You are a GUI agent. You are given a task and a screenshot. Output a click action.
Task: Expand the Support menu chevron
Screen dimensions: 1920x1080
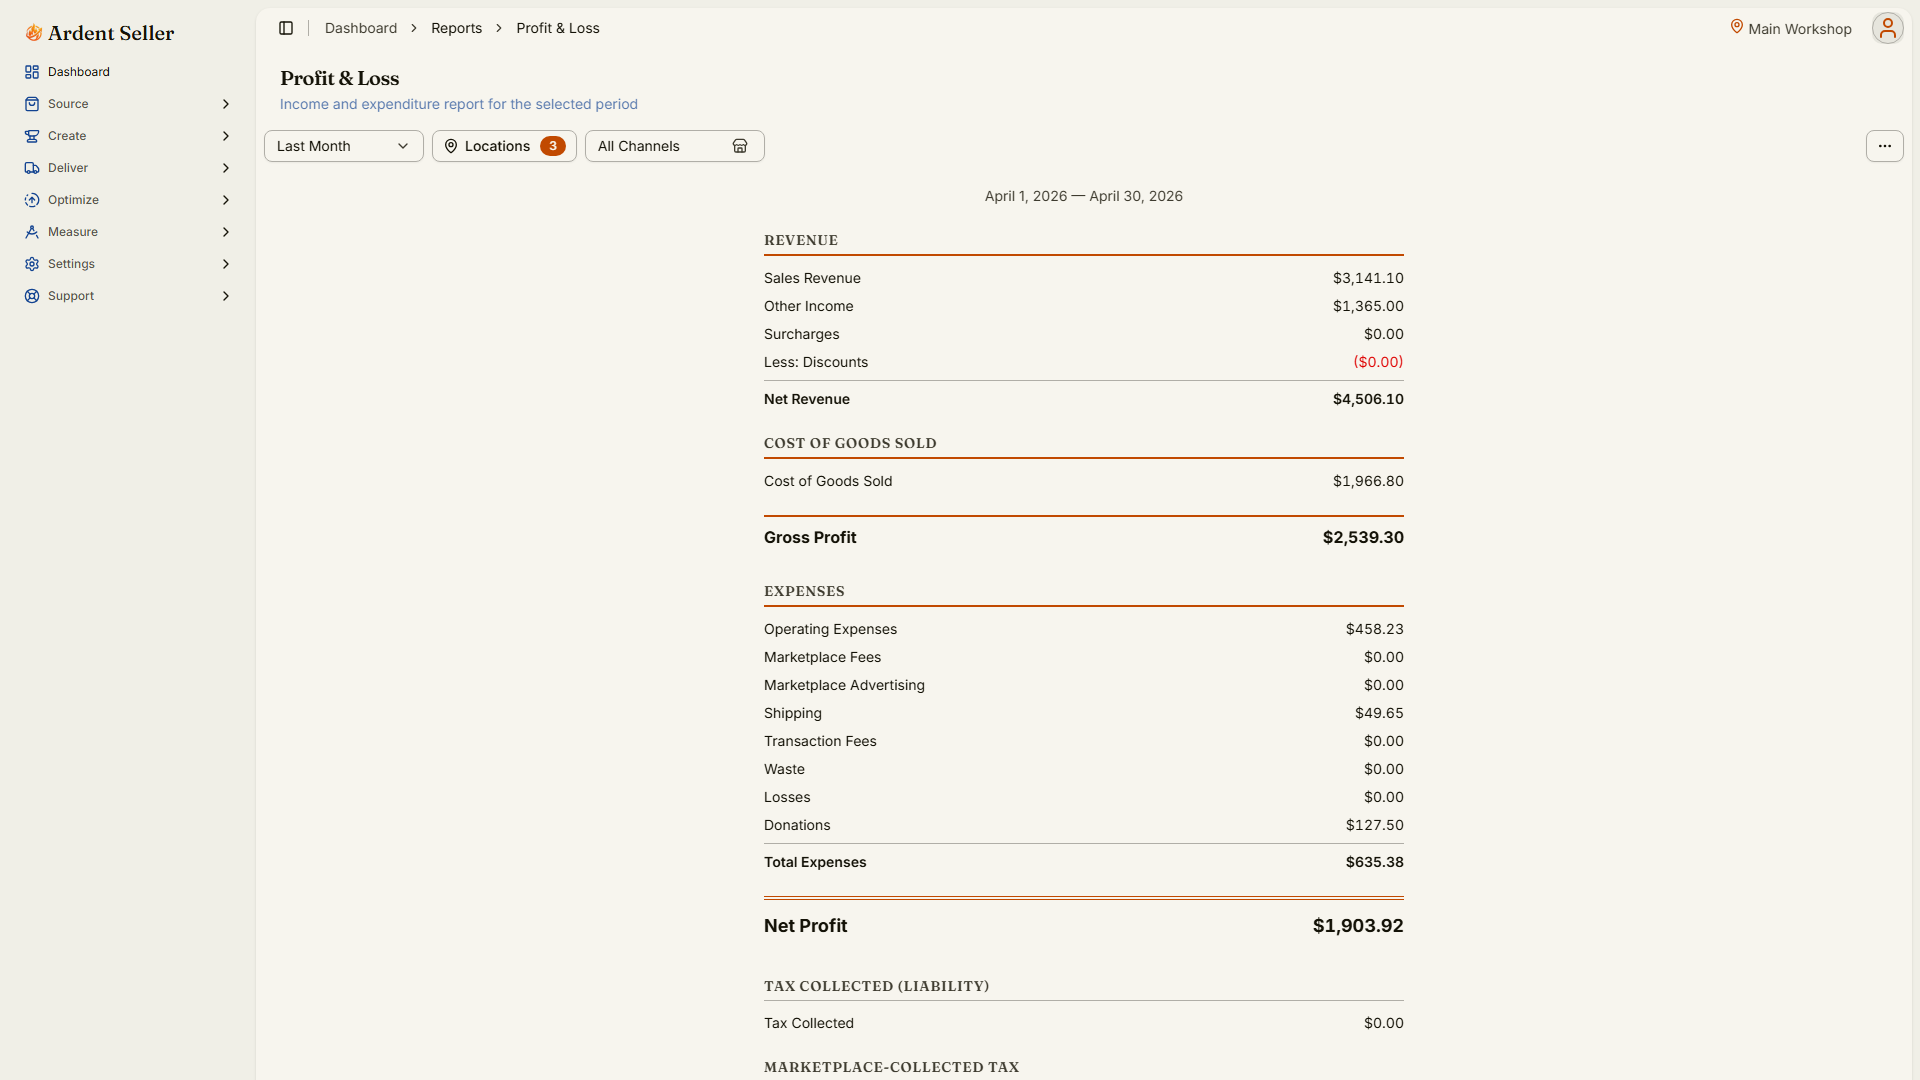tap(226, 296)
